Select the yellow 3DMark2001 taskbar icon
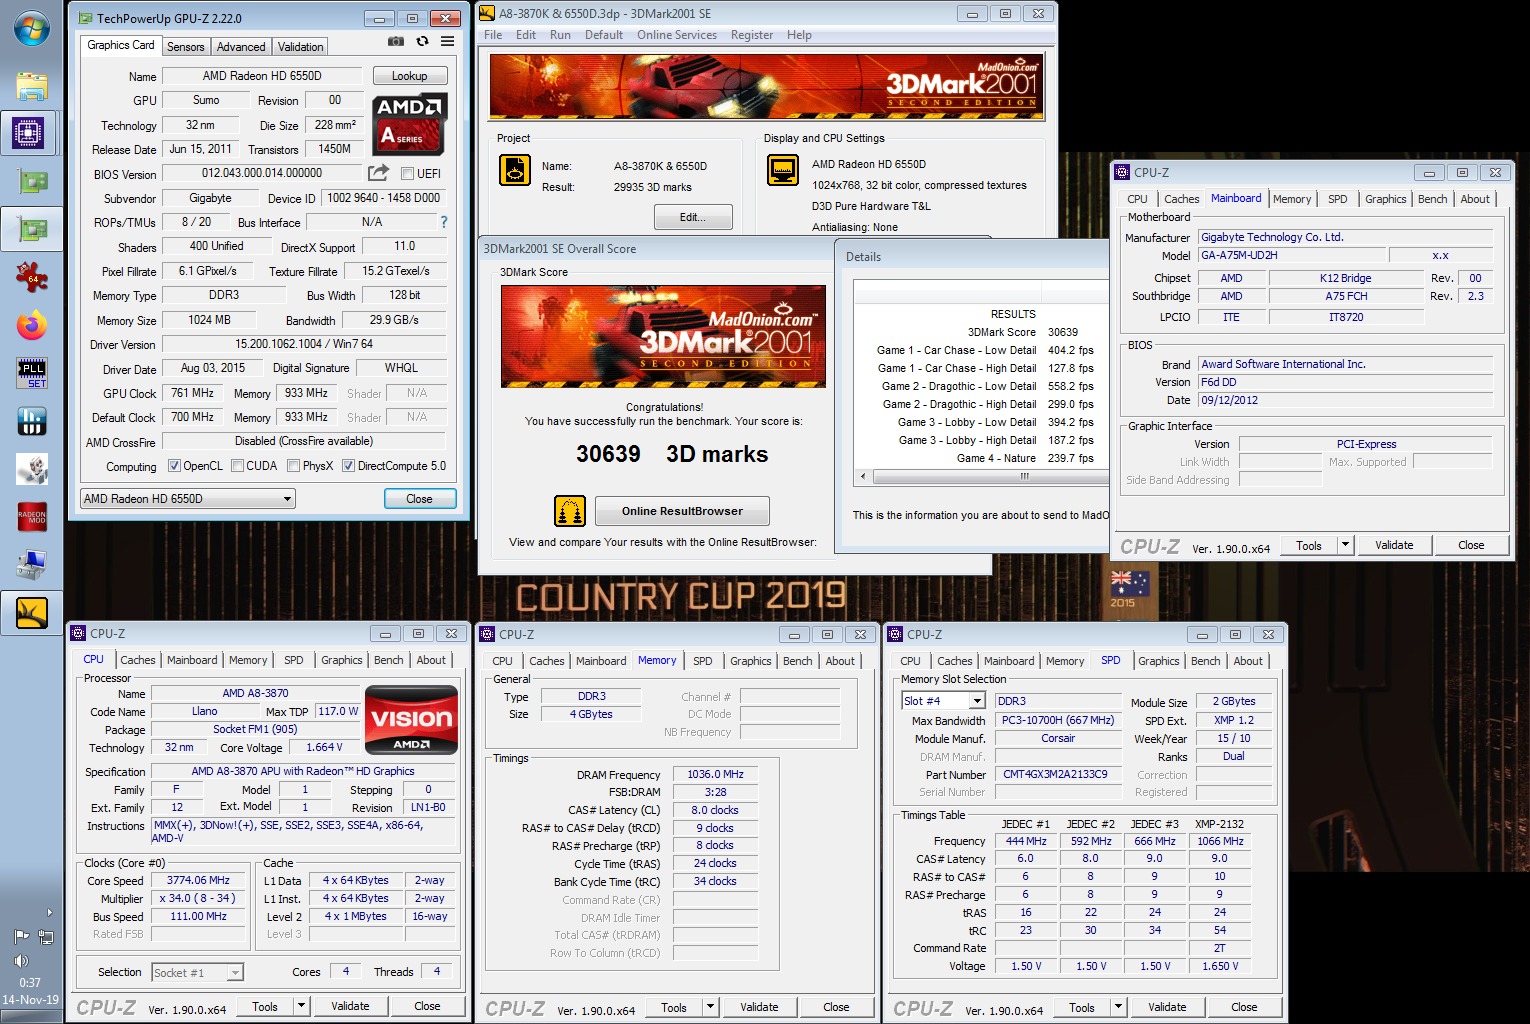 point(31,613)
